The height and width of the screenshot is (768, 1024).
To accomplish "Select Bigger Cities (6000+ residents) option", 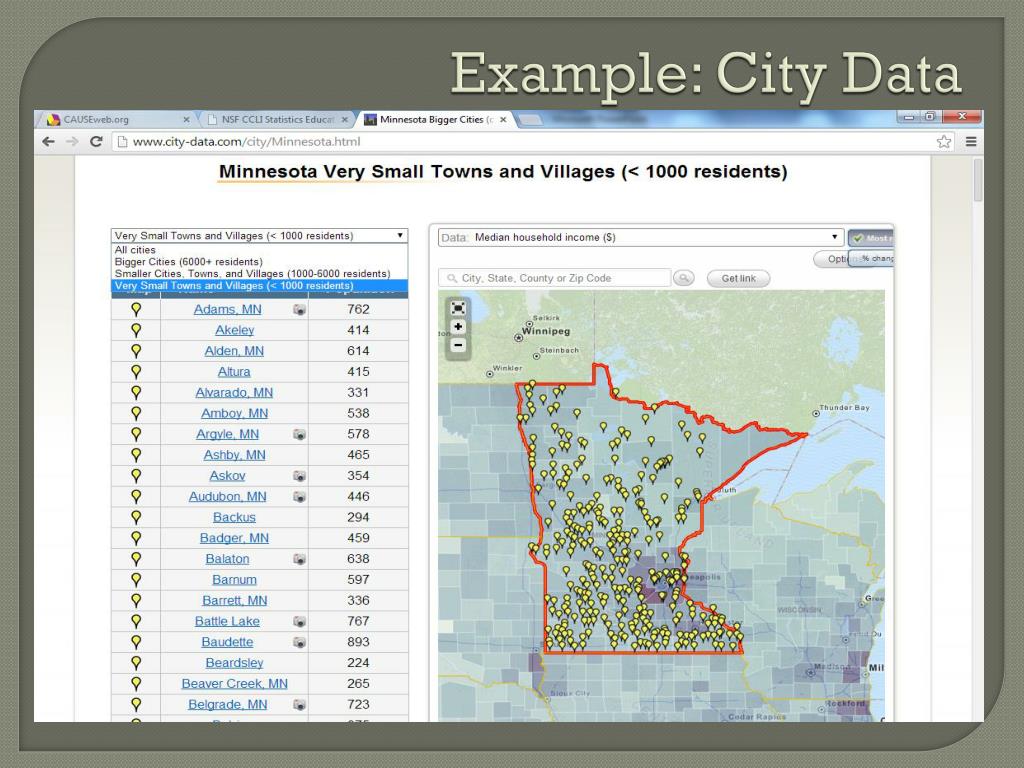I will point(259,262).
